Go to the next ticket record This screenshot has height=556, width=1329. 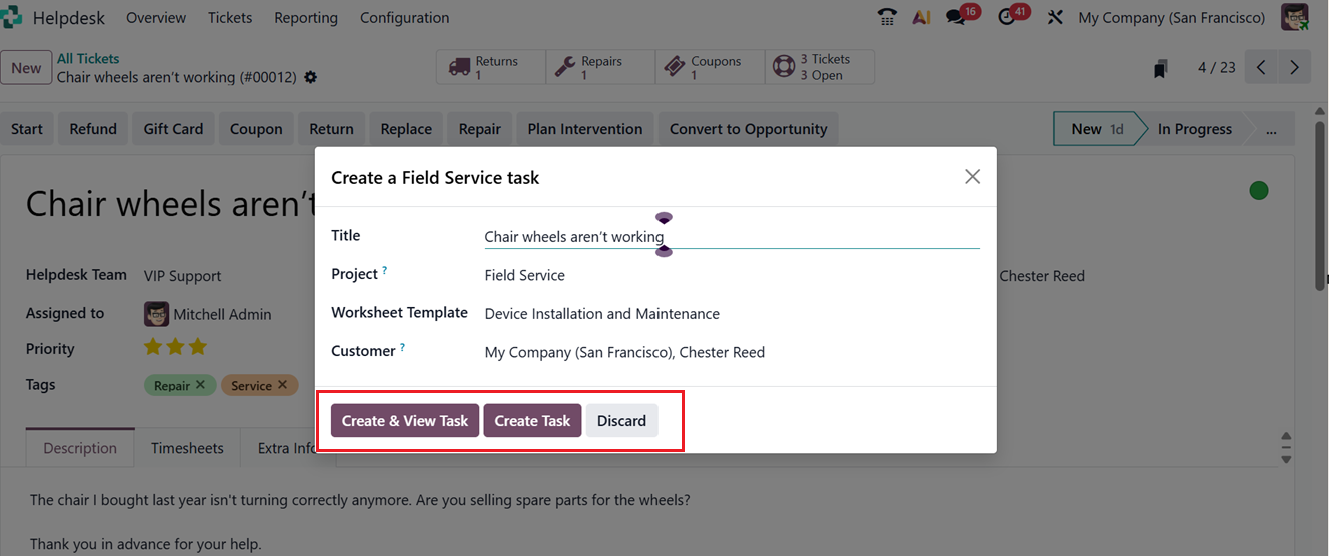tap(1294, 67)
